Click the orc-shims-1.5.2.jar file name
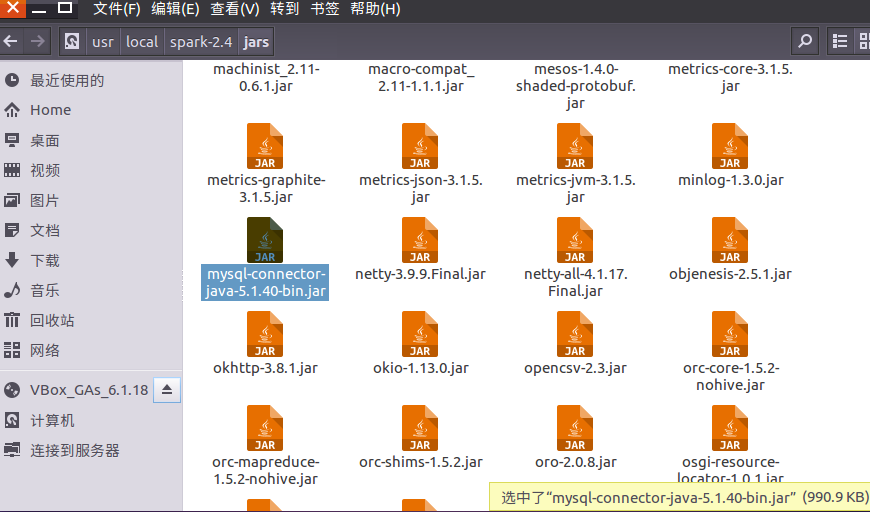 [x=421, y=462]
